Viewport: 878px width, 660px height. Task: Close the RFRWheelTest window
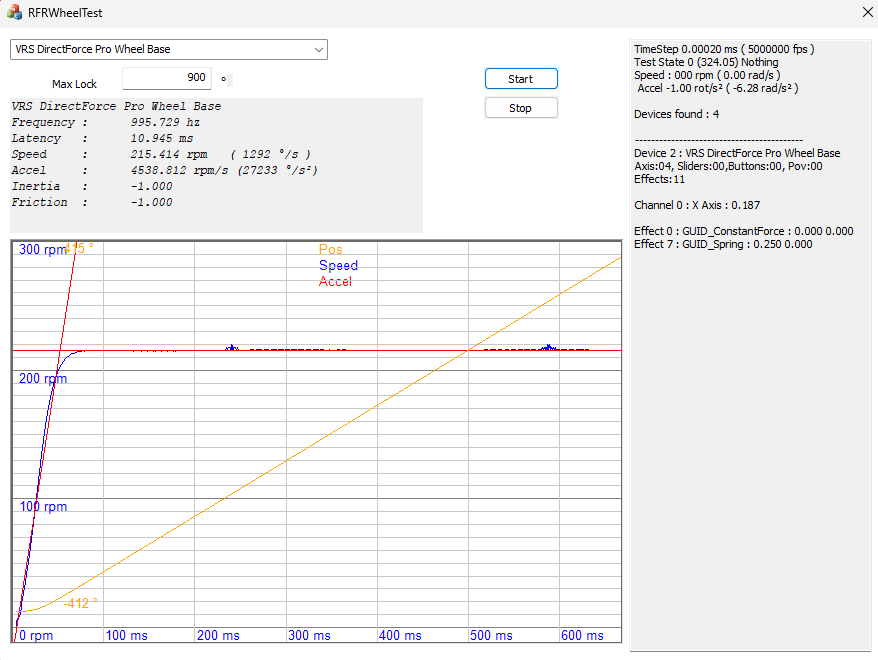867,12
